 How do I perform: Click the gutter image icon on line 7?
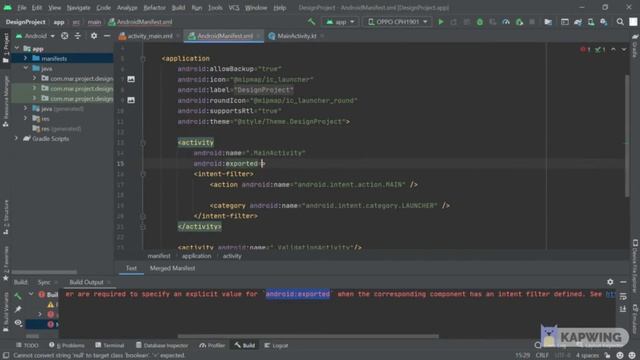tap(131, 79)
